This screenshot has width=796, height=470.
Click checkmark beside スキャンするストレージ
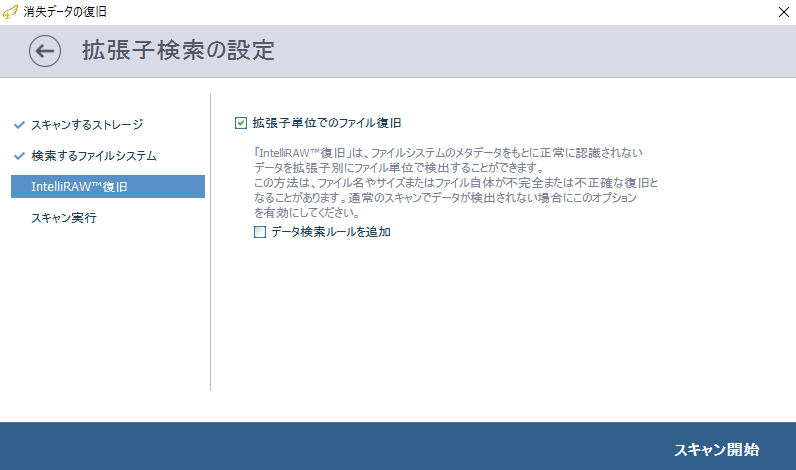19,125
